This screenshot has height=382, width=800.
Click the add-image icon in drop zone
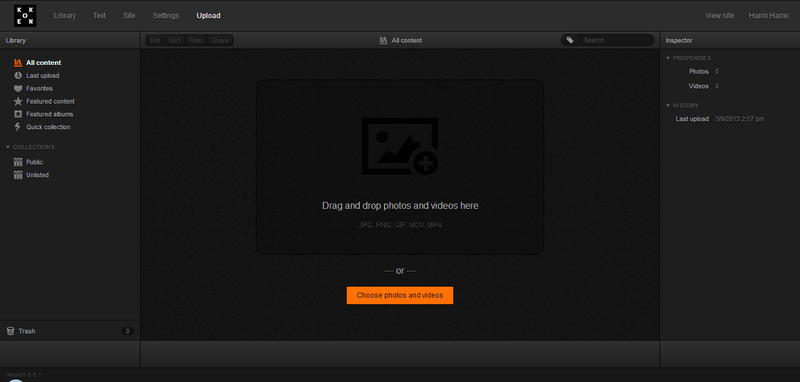pyautogui.click(x=400, y=147)
